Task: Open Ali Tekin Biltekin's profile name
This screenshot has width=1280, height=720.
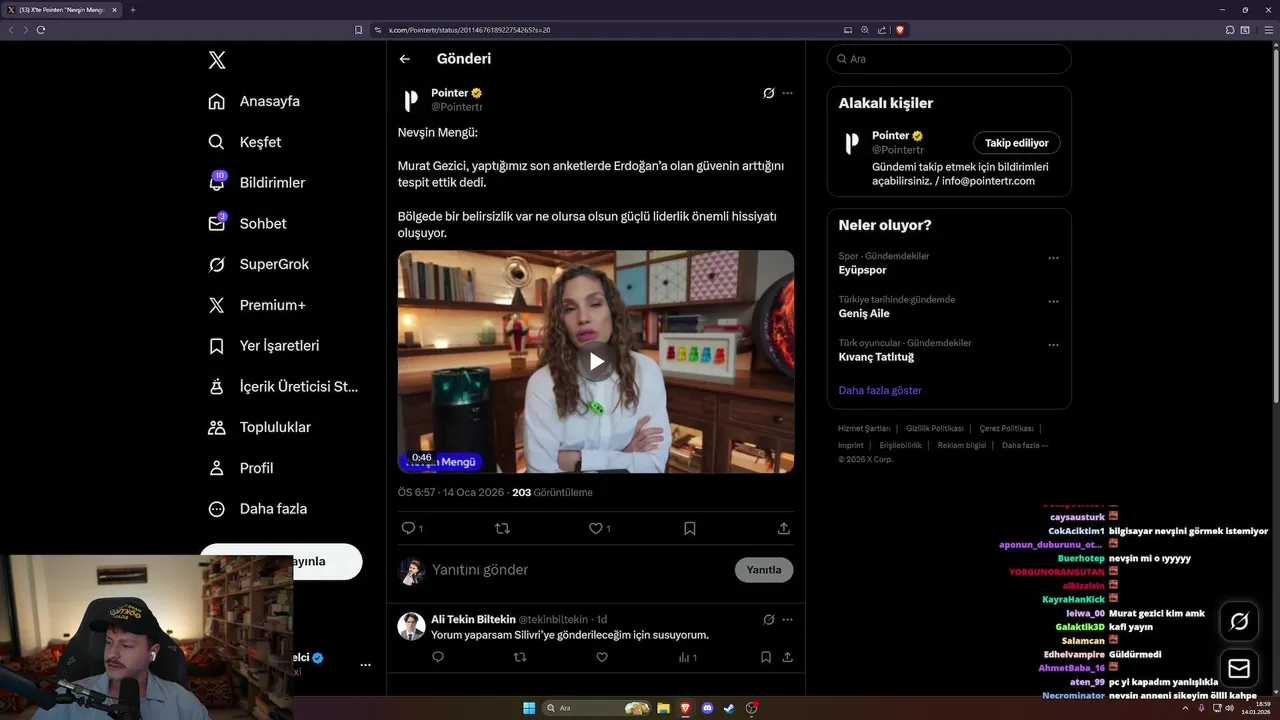Action: coord(473,619)
